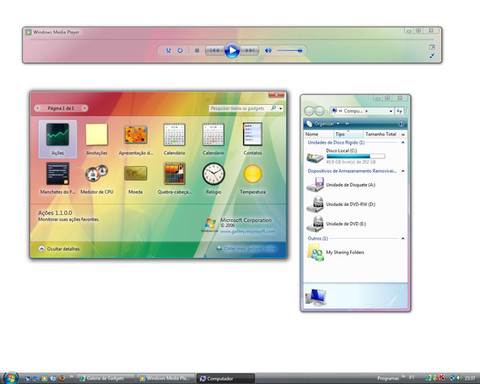The image size is (480, 384).
Task: Stop playback in Windows Media Player
Action: point(197,51)
